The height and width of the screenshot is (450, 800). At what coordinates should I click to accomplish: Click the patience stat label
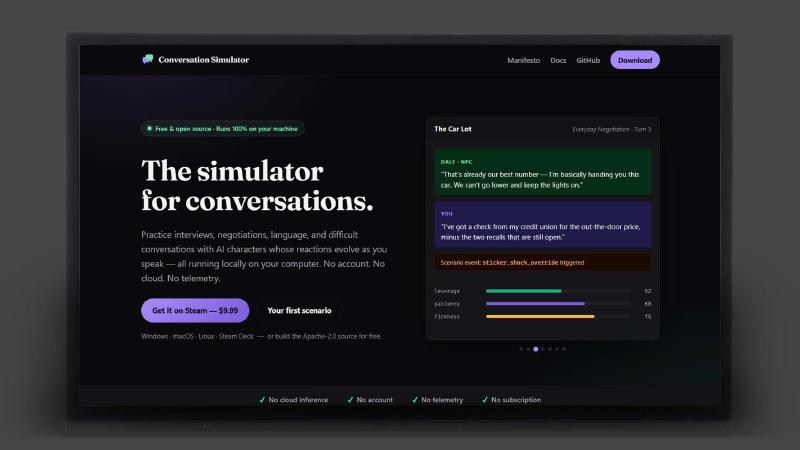point(447,304)
